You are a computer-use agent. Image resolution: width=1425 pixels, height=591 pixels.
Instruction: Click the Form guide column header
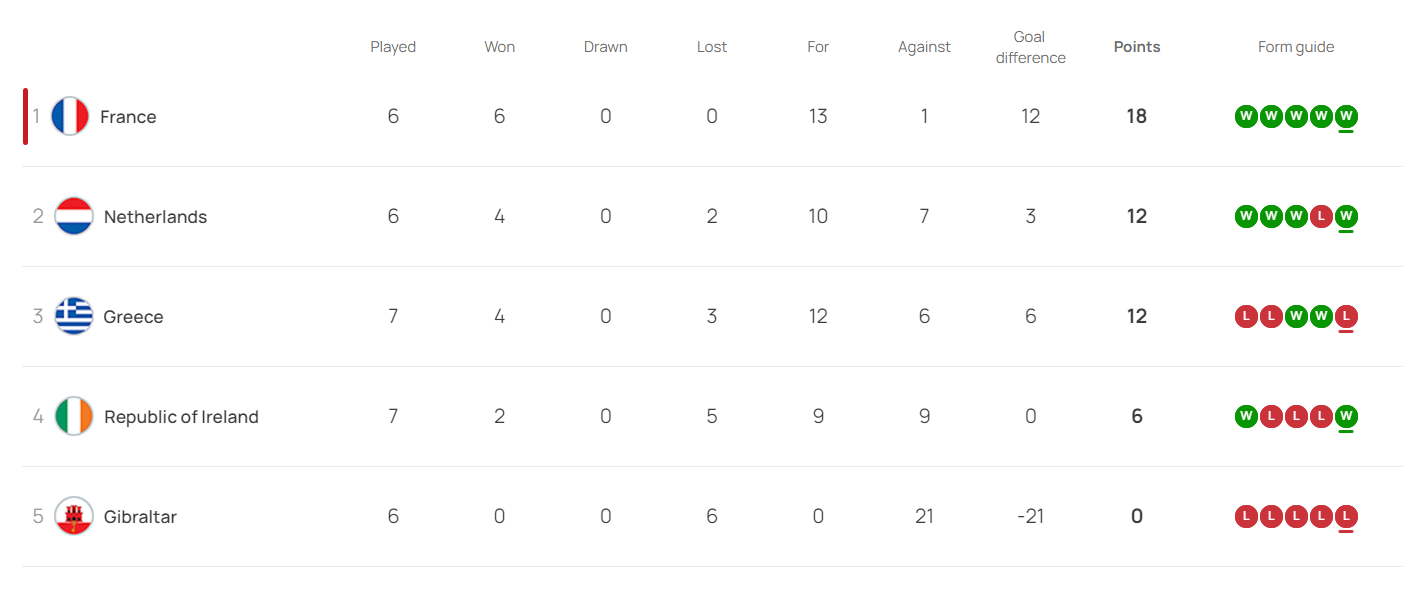1295,47
